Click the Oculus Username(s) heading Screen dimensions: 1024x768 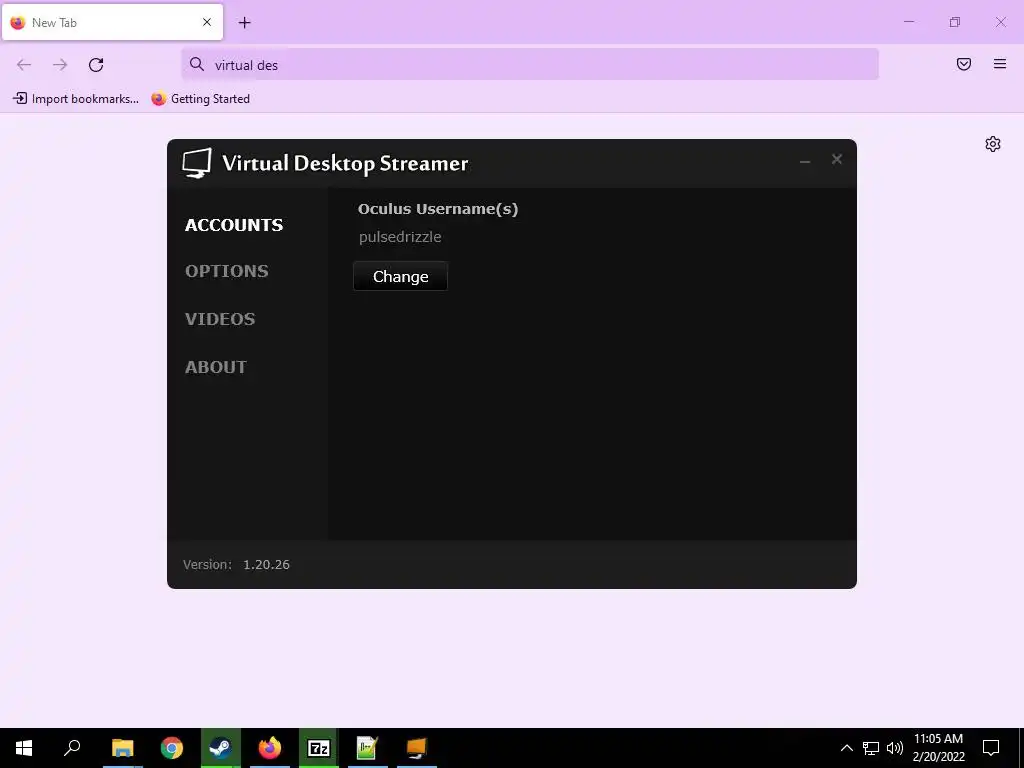click(438, 209)
